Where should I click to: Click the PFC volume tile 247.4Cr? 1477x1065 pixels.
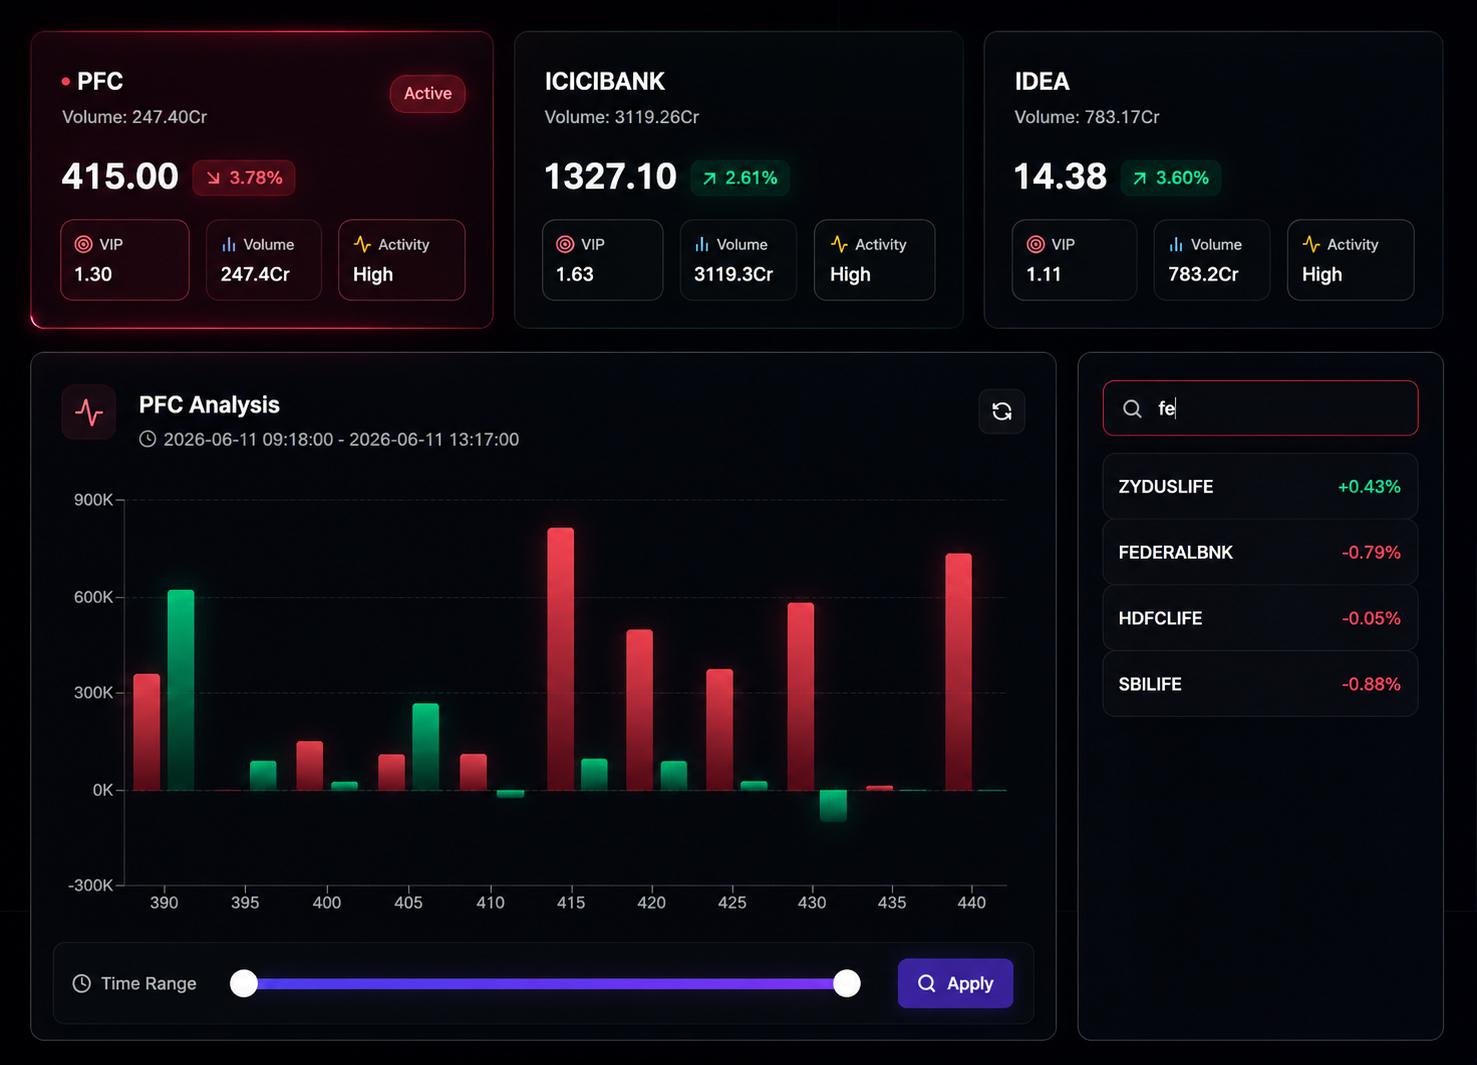point(264,260)
